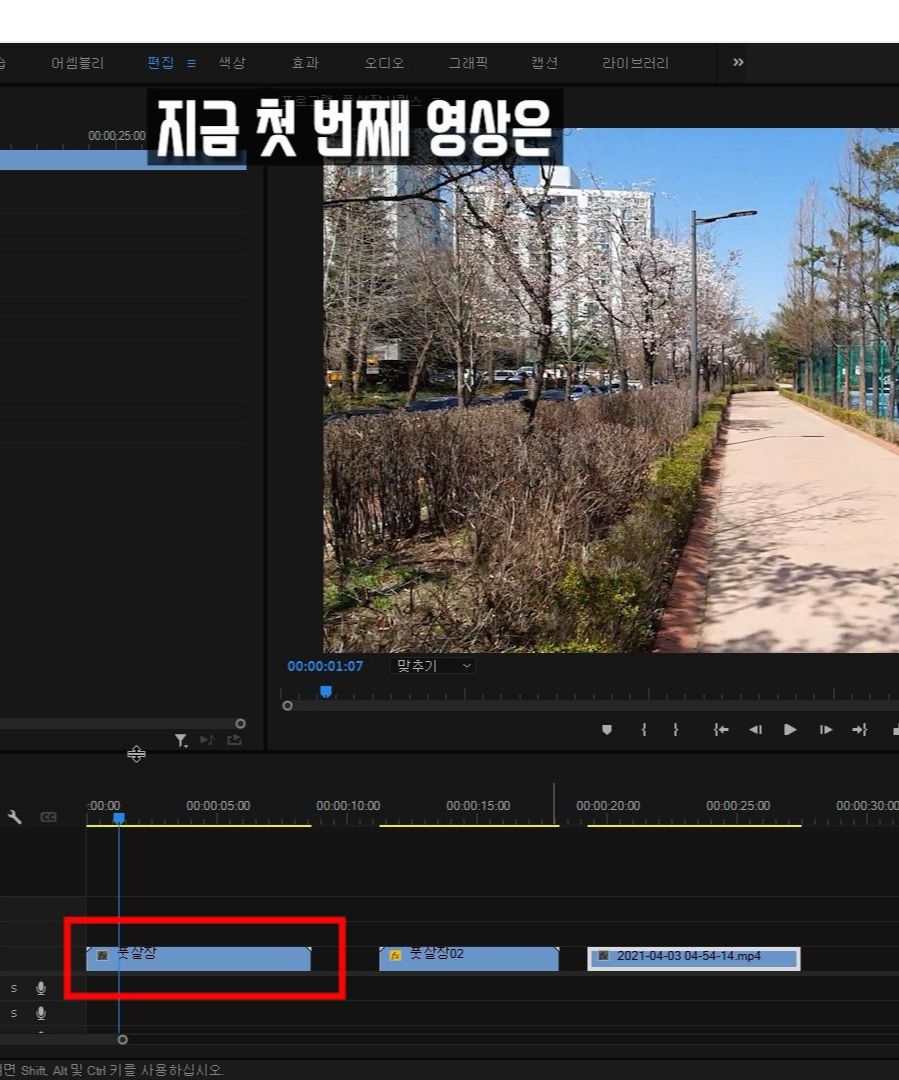Viewport: 899px width, 1080px height.
Task: Toggle voice-over record mic on lower audio track
Action: pyautogui.click(x=41, y=1013)
